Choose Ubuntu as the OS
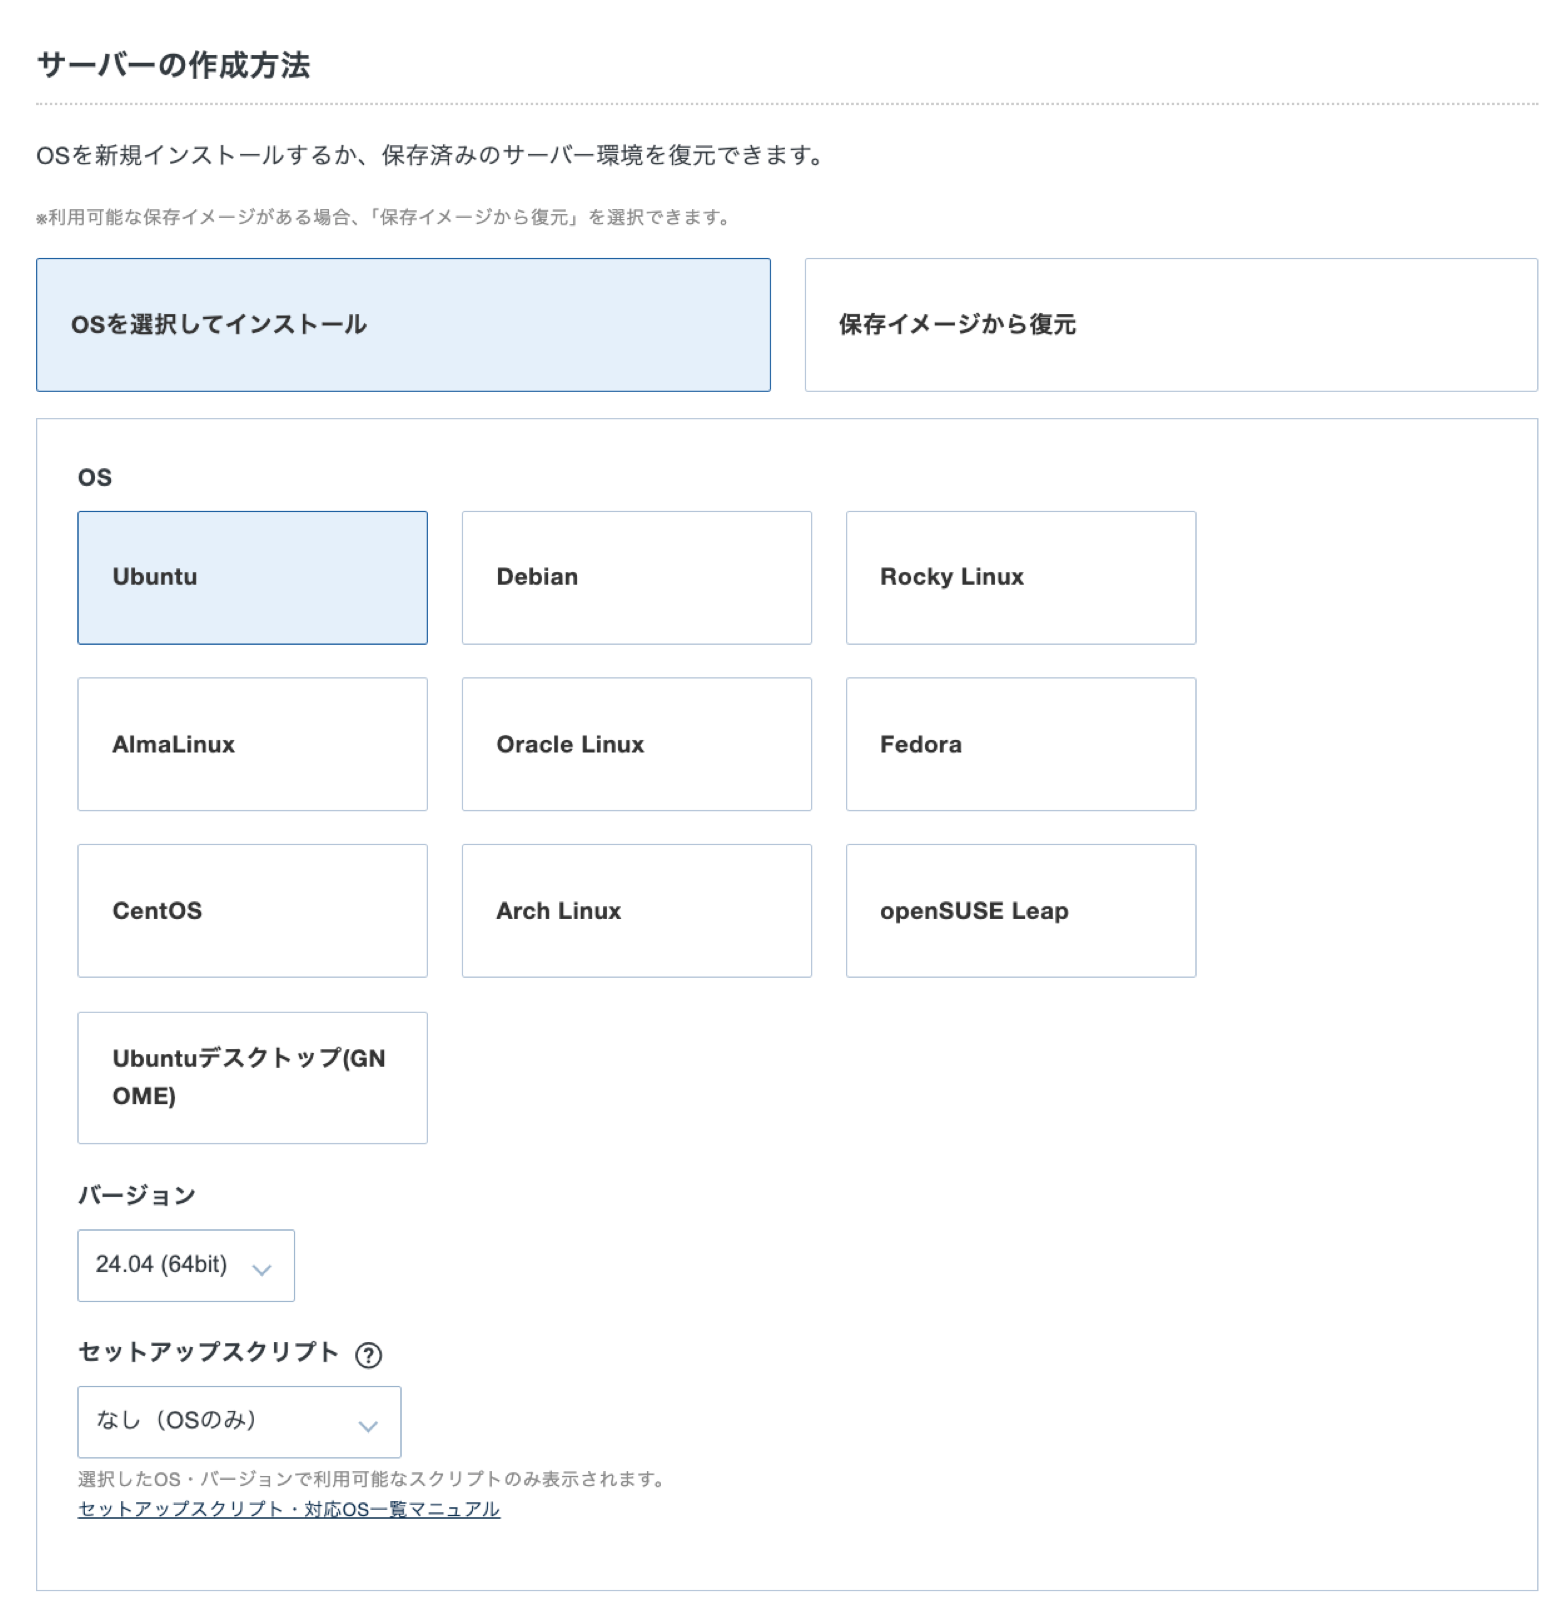This screenshot has width=1557, height=1600. pyautogui.click(x=252, y=578)
